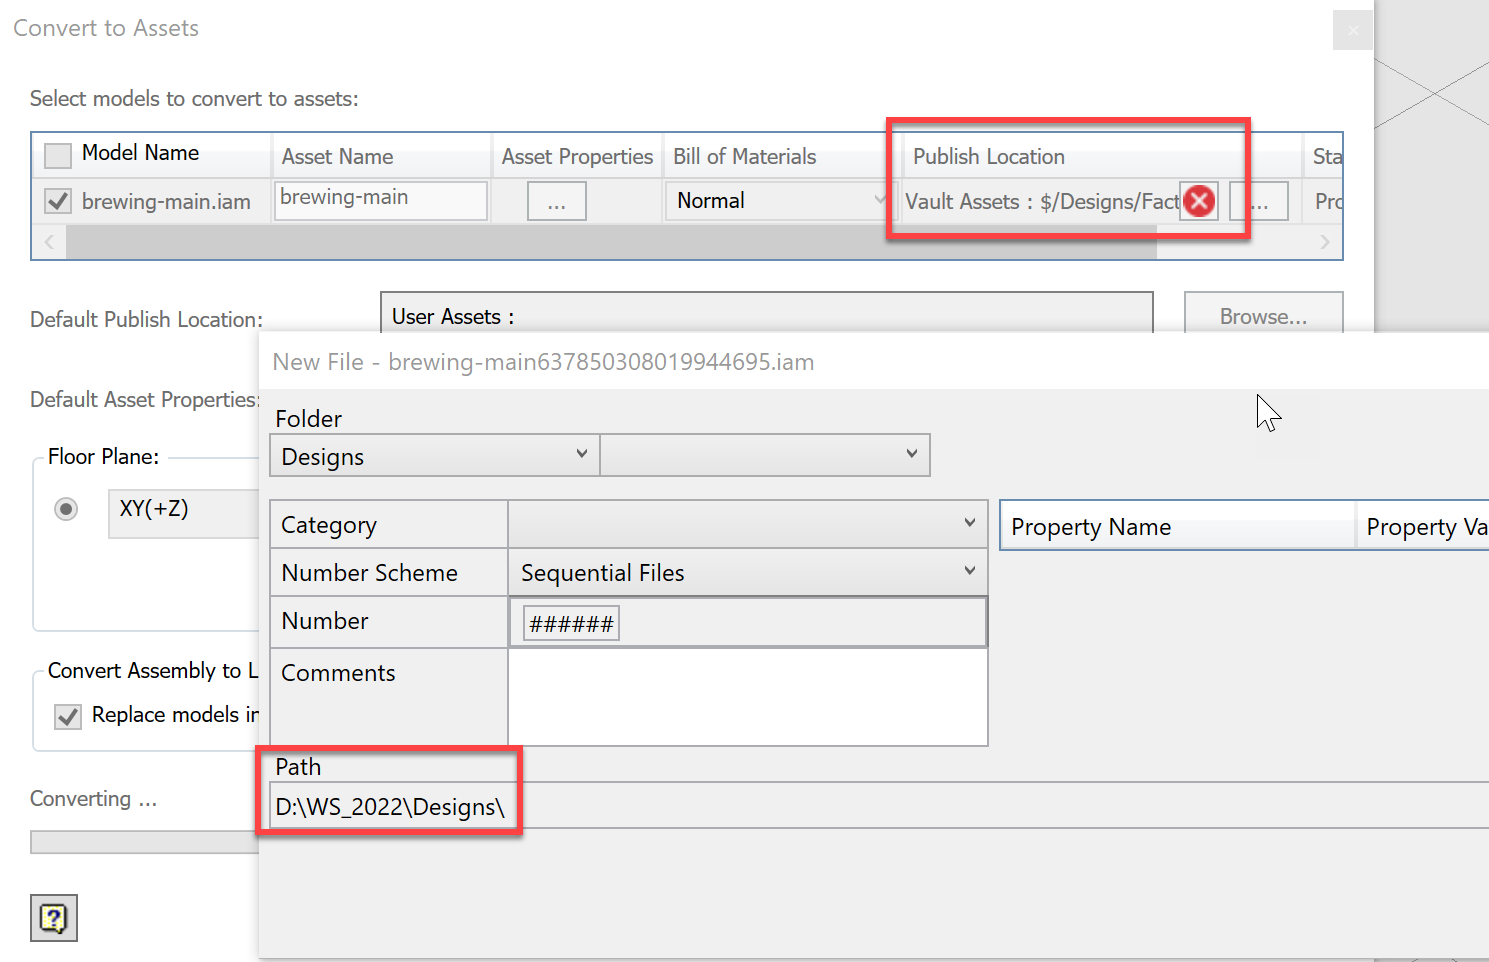This screenshot has height=962, width=1489.
Task: Click the Number field showing ######
Action: (x=570, y=622)
